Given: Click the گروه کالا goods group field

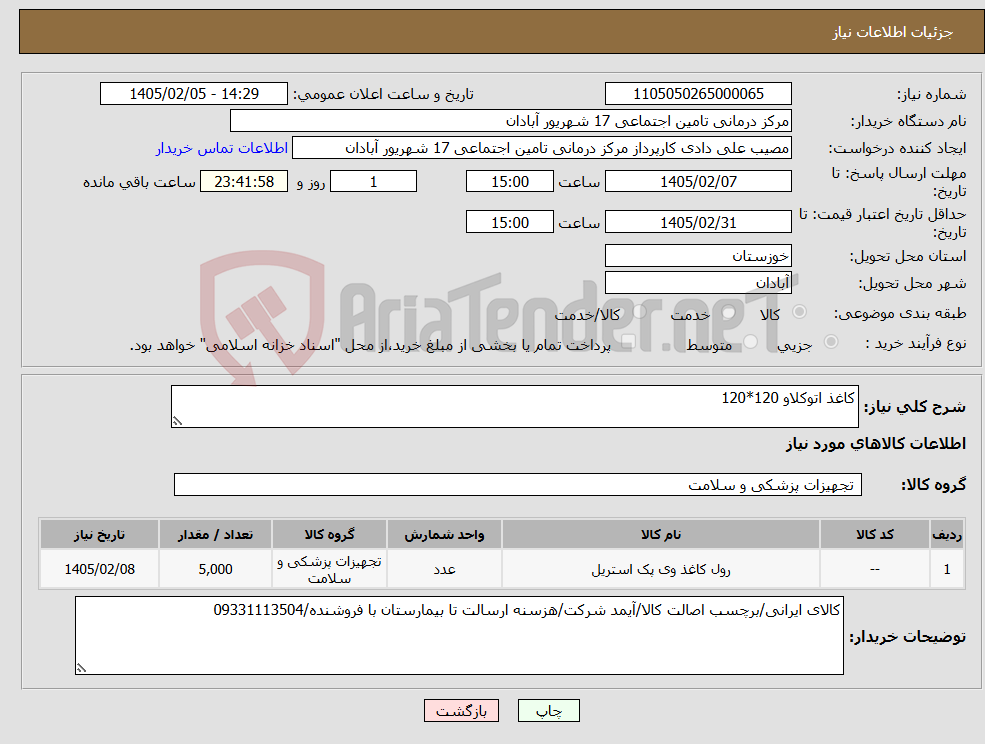Looking at the screenshot, I should tap(518, 484).
